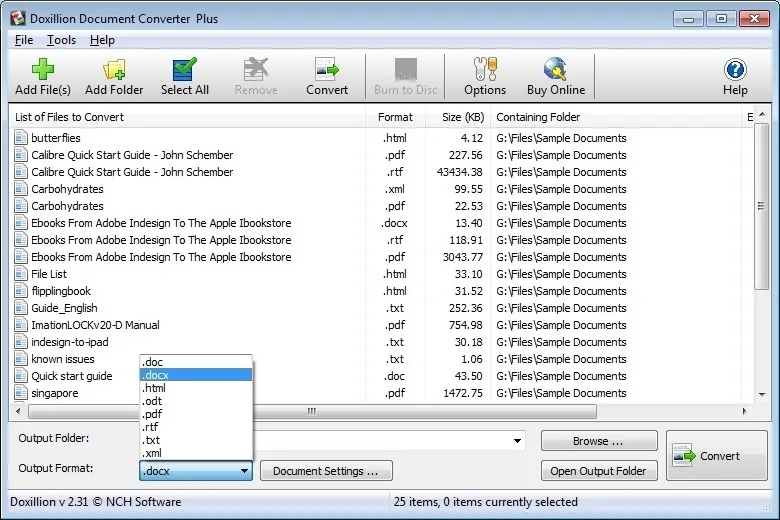Click the Help question mark icon
Viewport: 780px width, 520px height.
click(735, 69)
